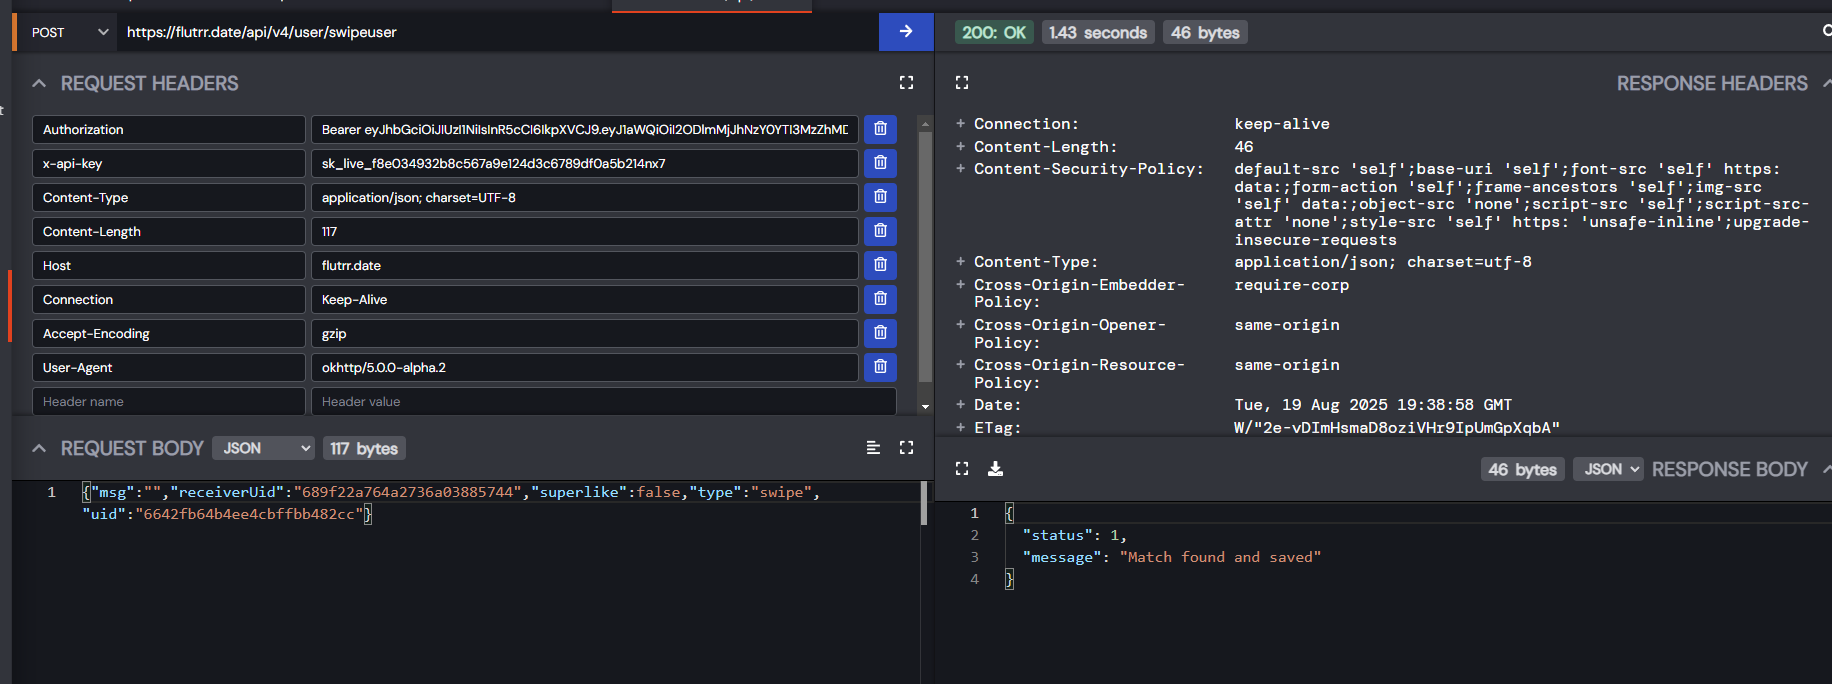This screenshot has width=1832, height=684.
Task: Focus the empty Header name field
Action: 169,401
